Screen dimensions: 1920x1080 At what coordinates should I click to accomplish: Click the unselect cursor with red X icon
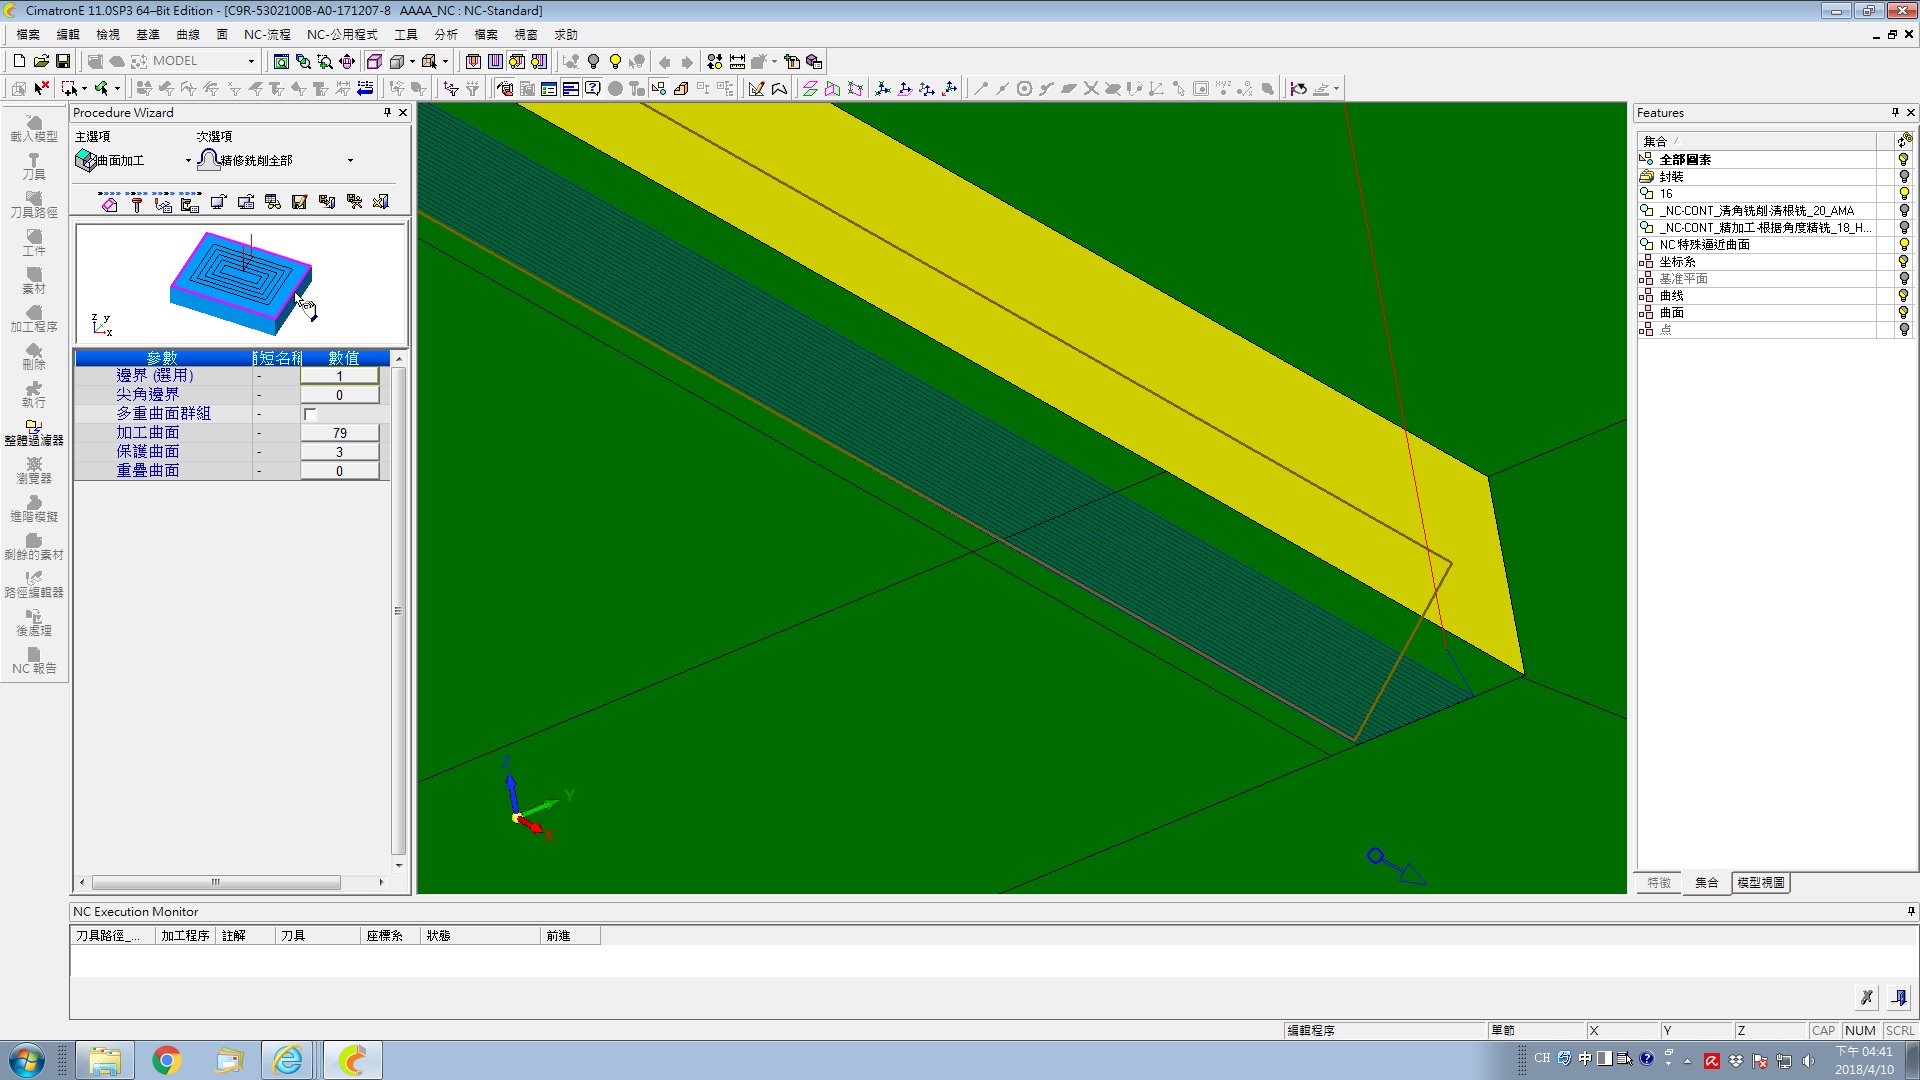click(x=41, y=88)
